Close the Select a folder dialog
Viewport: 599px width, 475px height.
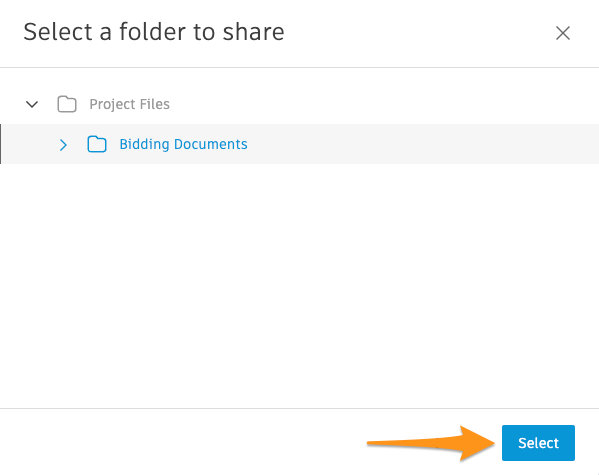(x=563, y=33)
